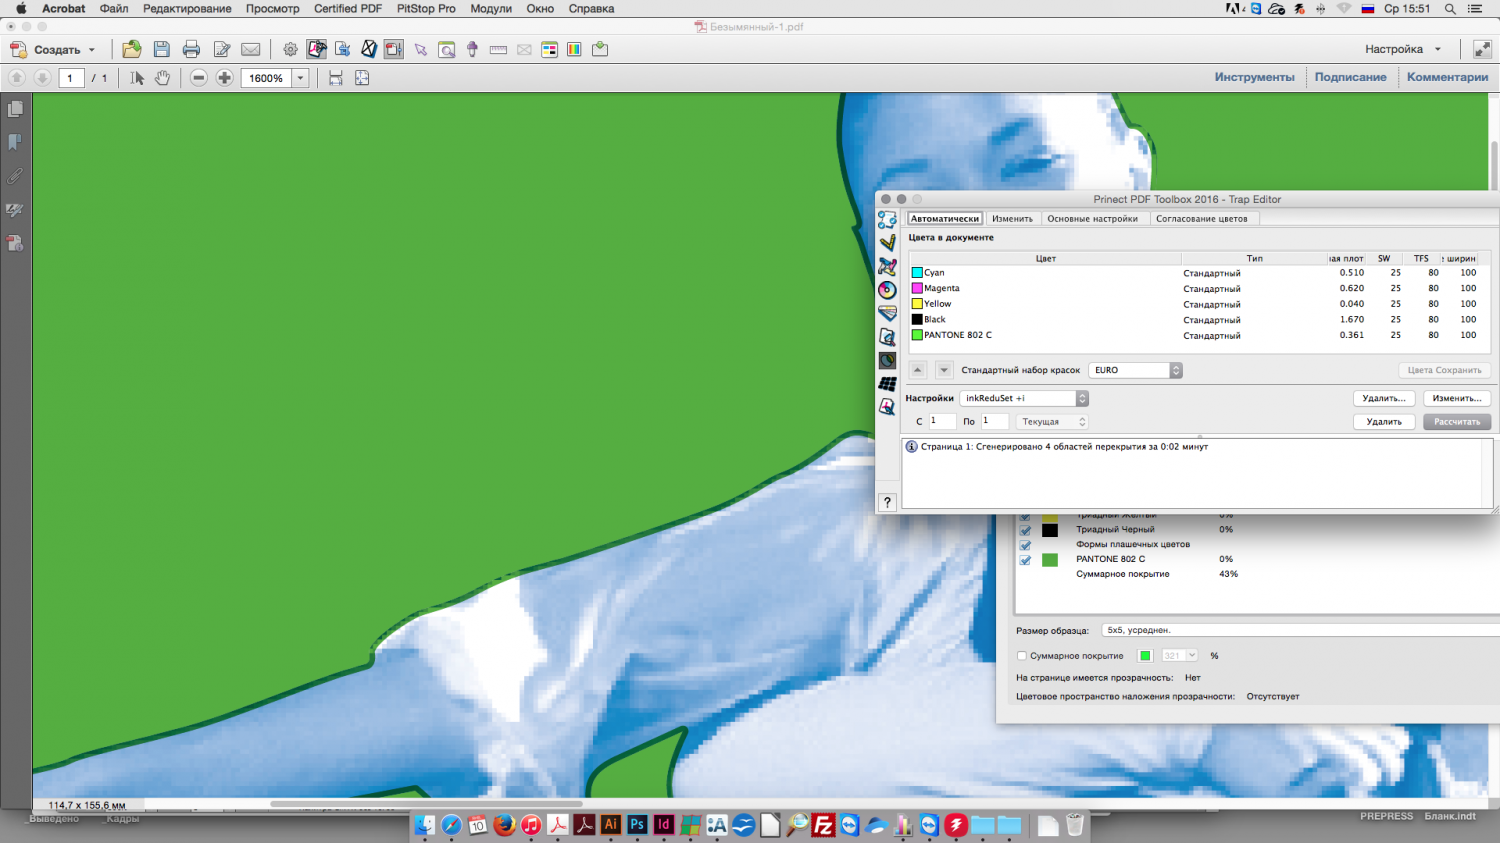The image size is (1500, 843).
Task: Select the magnifier inspect tool in toolbar
Action: (447, 49)
